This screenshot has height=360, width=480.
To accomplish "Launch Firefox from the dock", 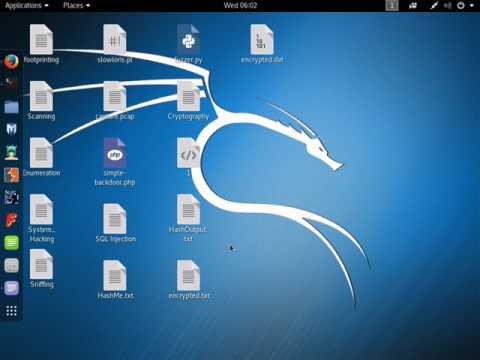I will [x=11, y=62].
